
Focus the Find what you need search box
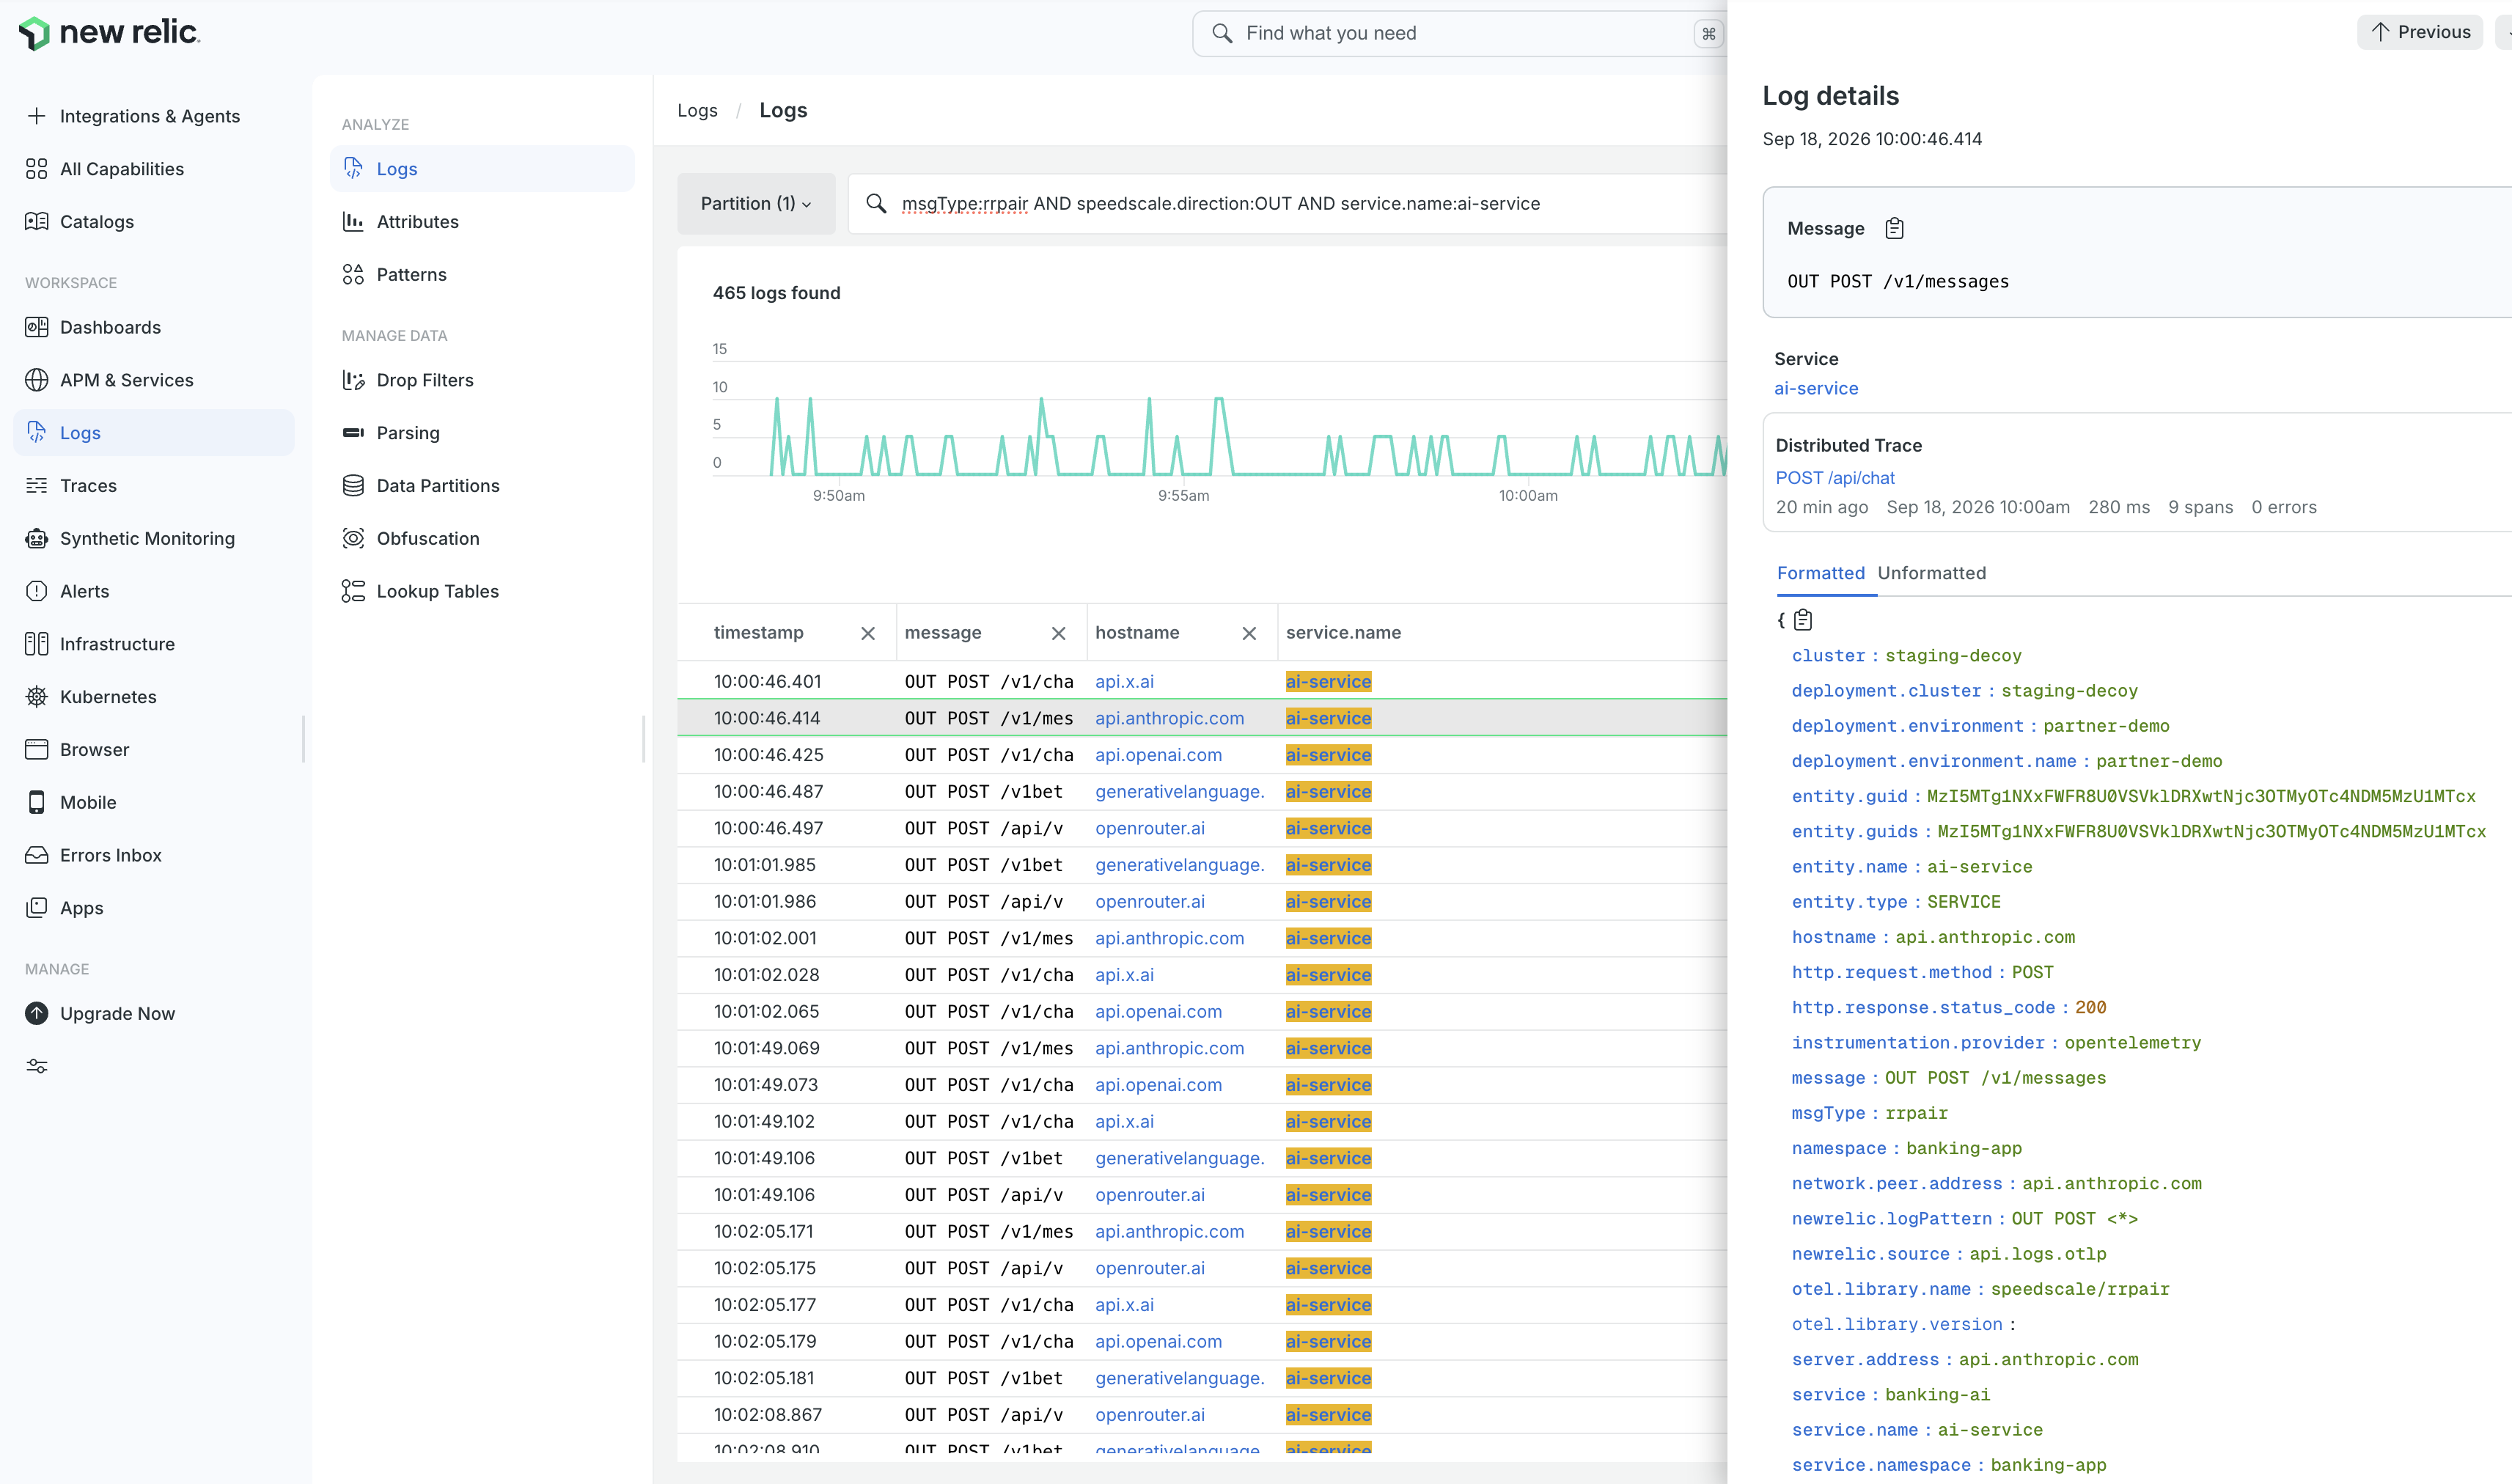tap(1459, 33)
